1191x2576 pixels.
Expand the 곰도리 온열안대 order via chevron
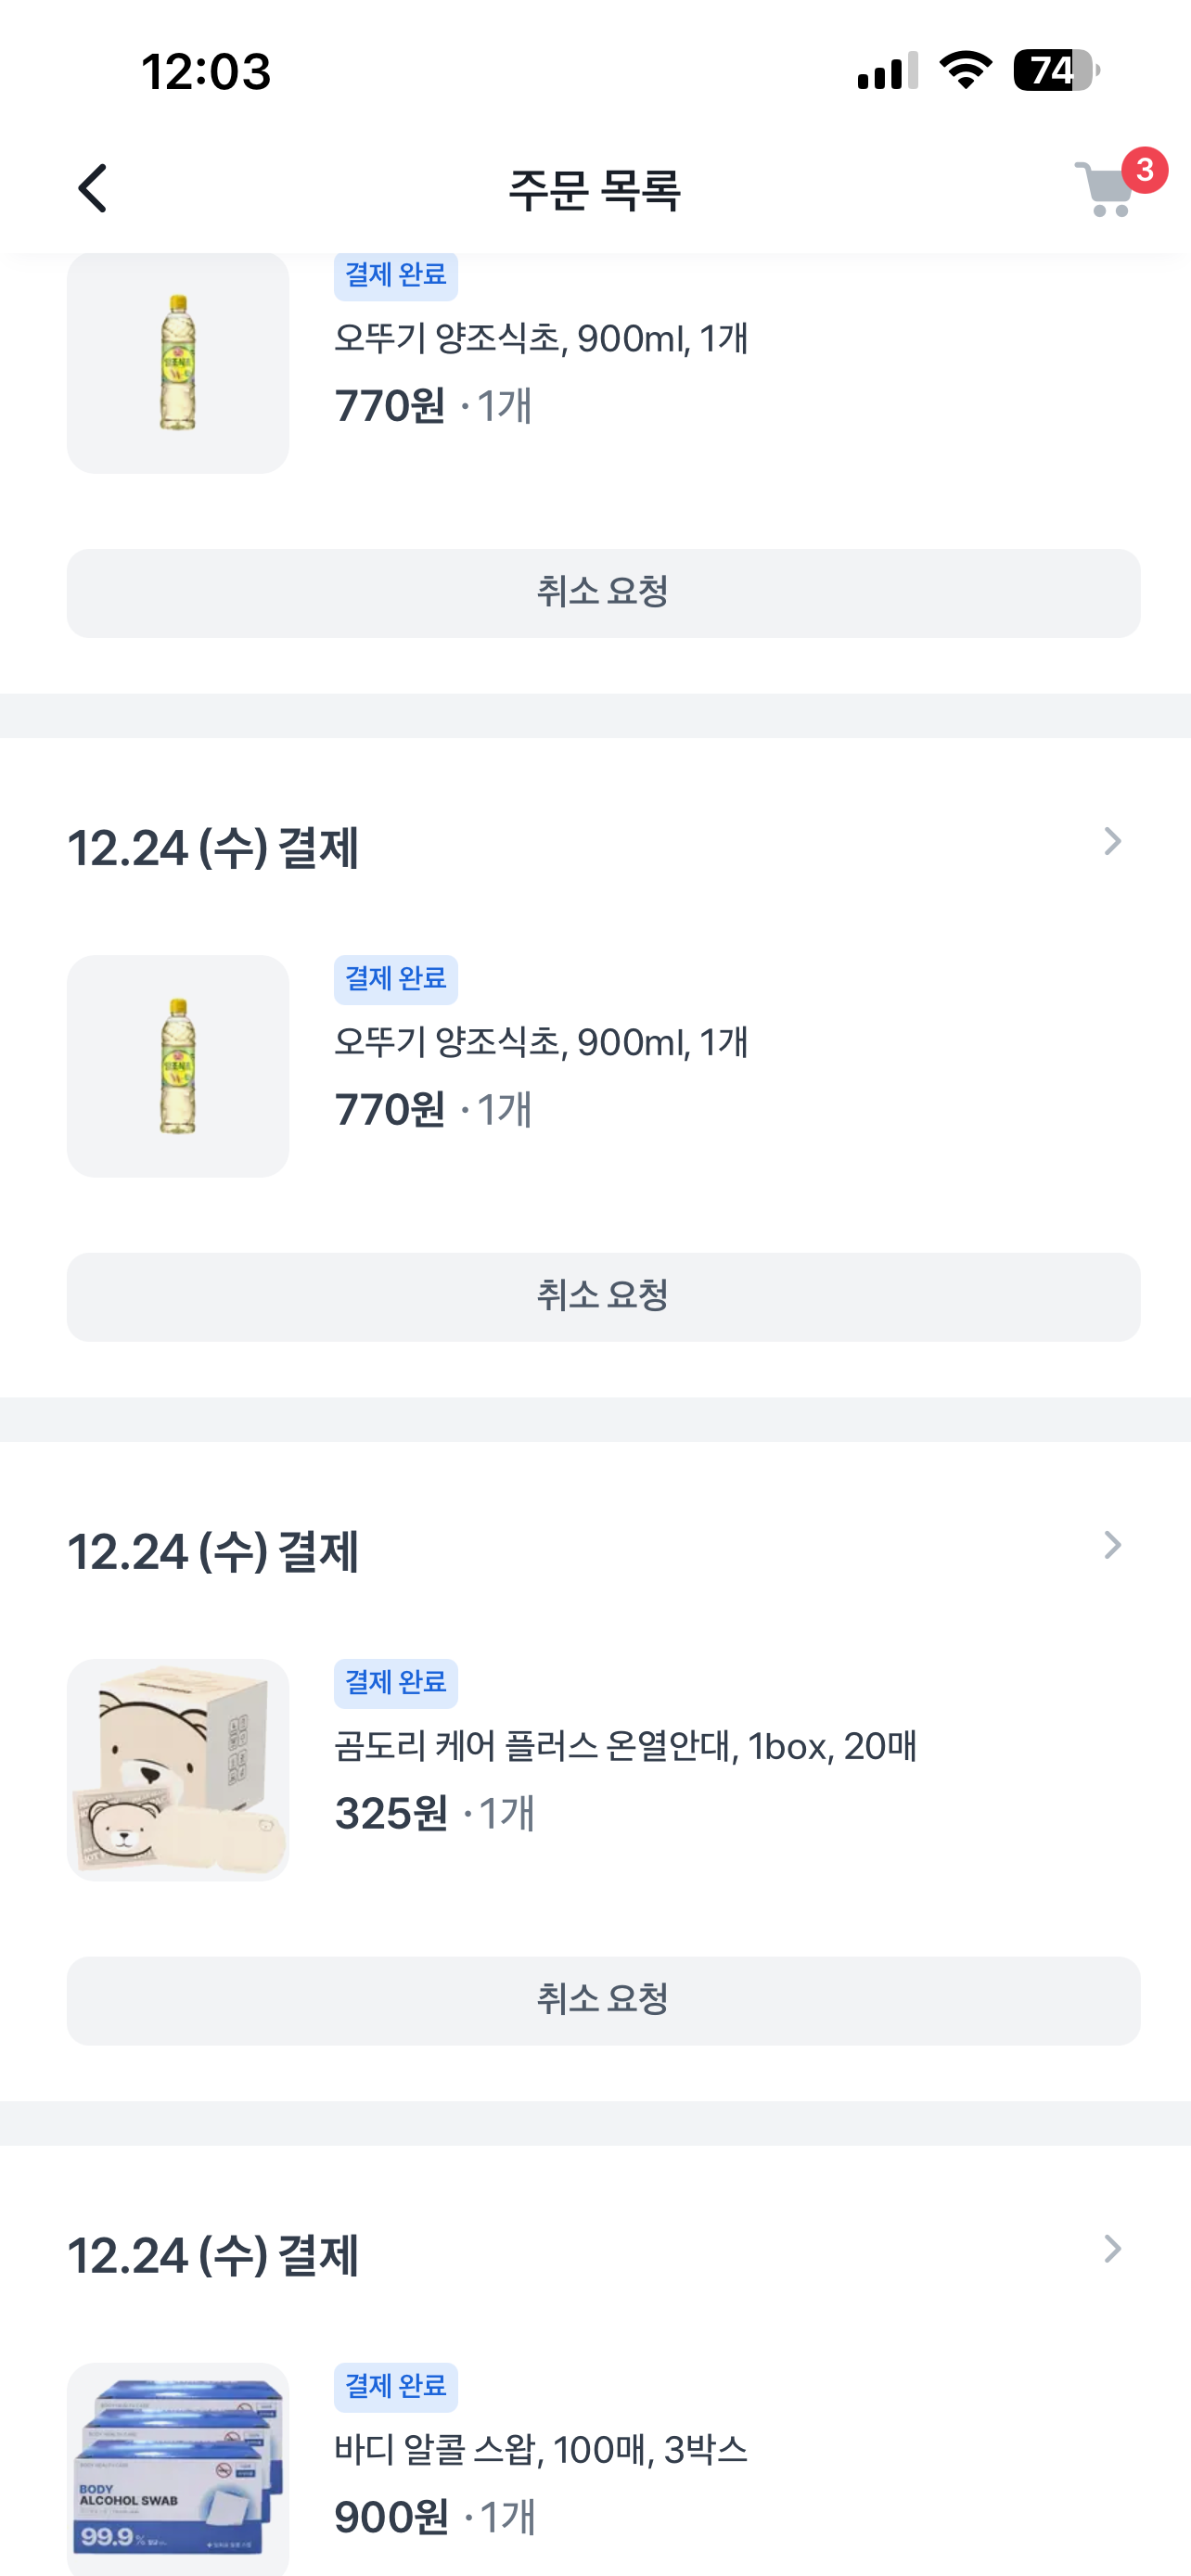(1112, 1546)
